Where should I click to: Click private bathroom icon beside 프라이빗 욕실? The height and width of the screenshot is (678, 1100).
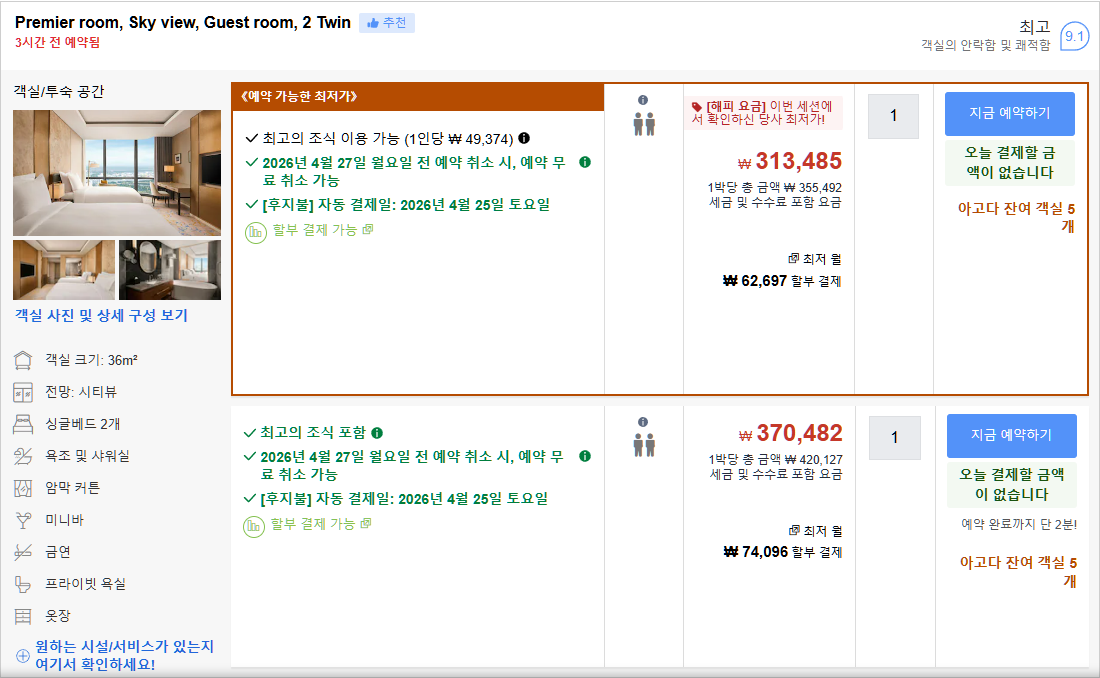tap(23, 584)
